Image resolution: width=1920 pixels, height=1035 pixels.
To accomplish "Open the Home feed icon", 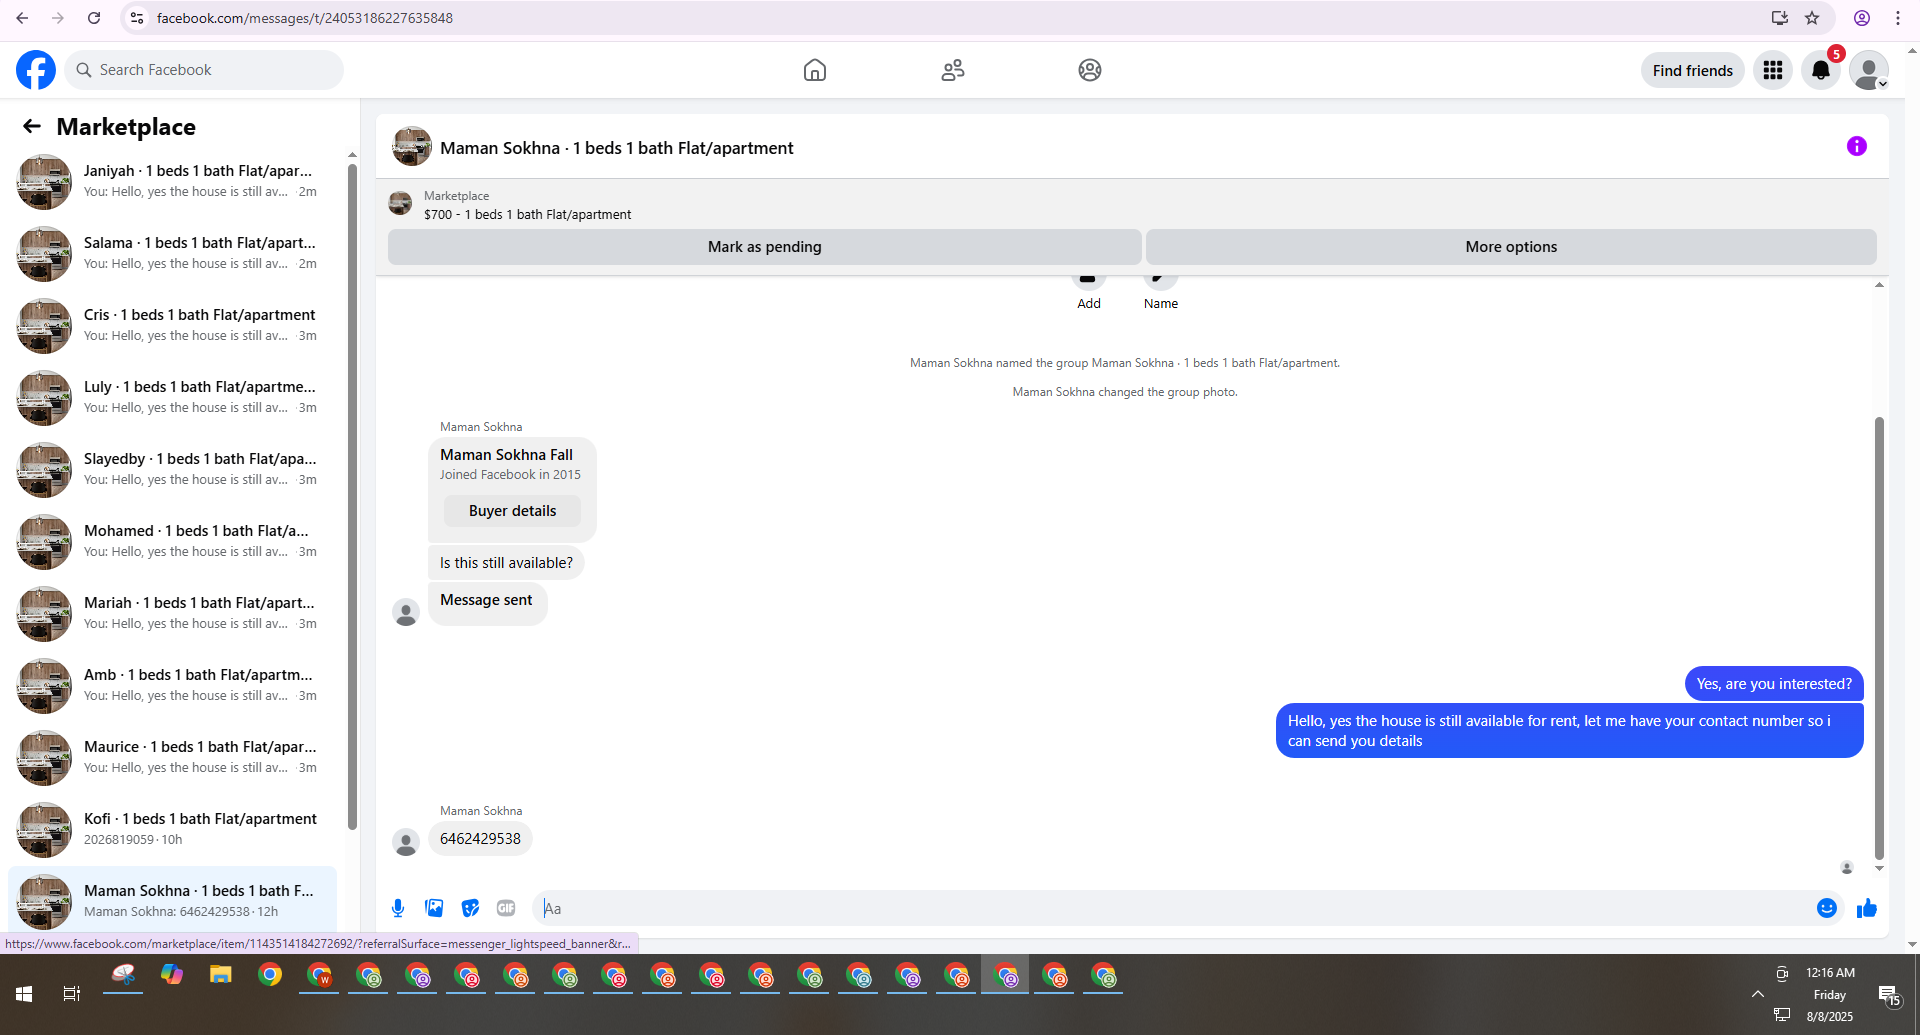I will (815, 70).
